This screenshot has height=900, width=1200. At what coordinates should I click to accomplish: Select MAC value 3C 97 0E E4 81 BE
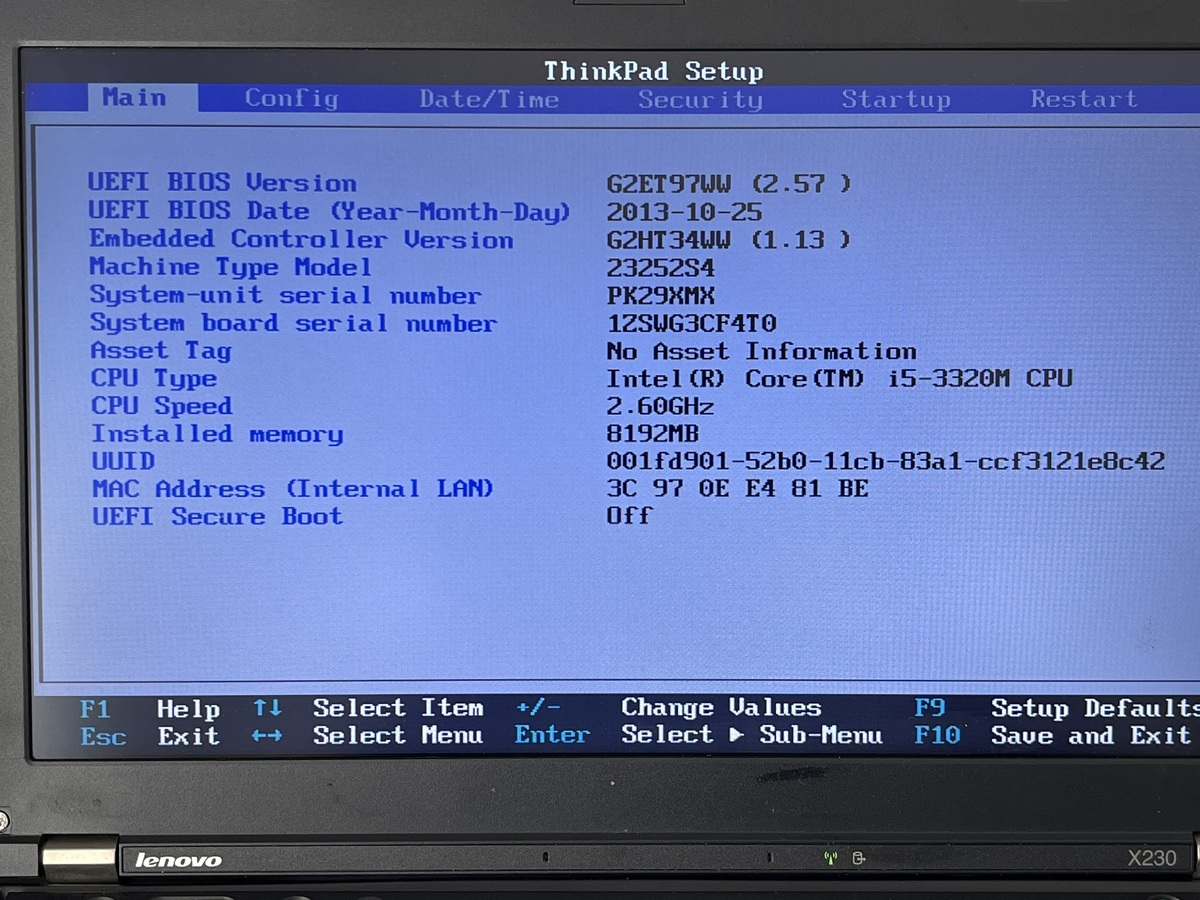[737, 489]
